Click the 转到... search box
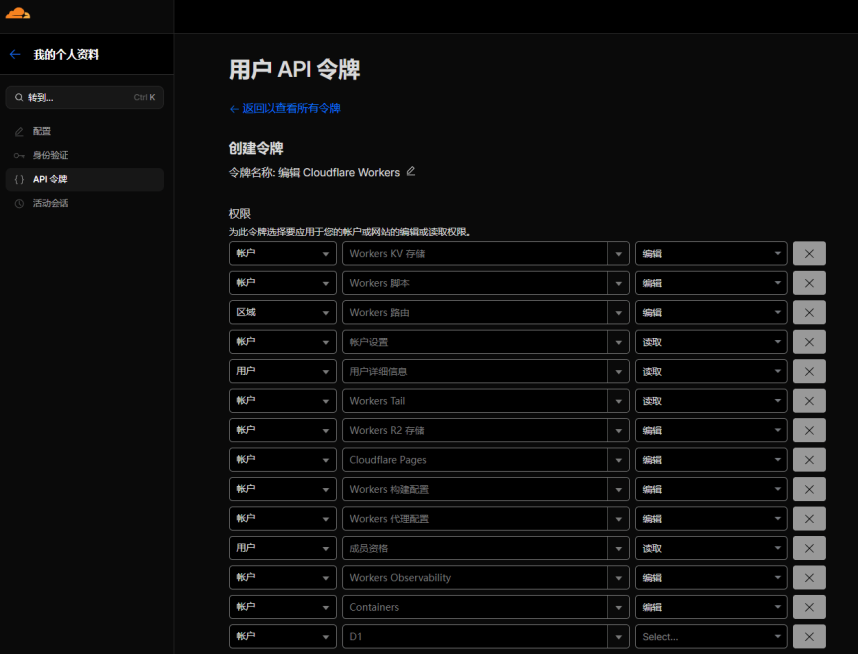Screen dimensions: 858x654 tap(85, 97)
